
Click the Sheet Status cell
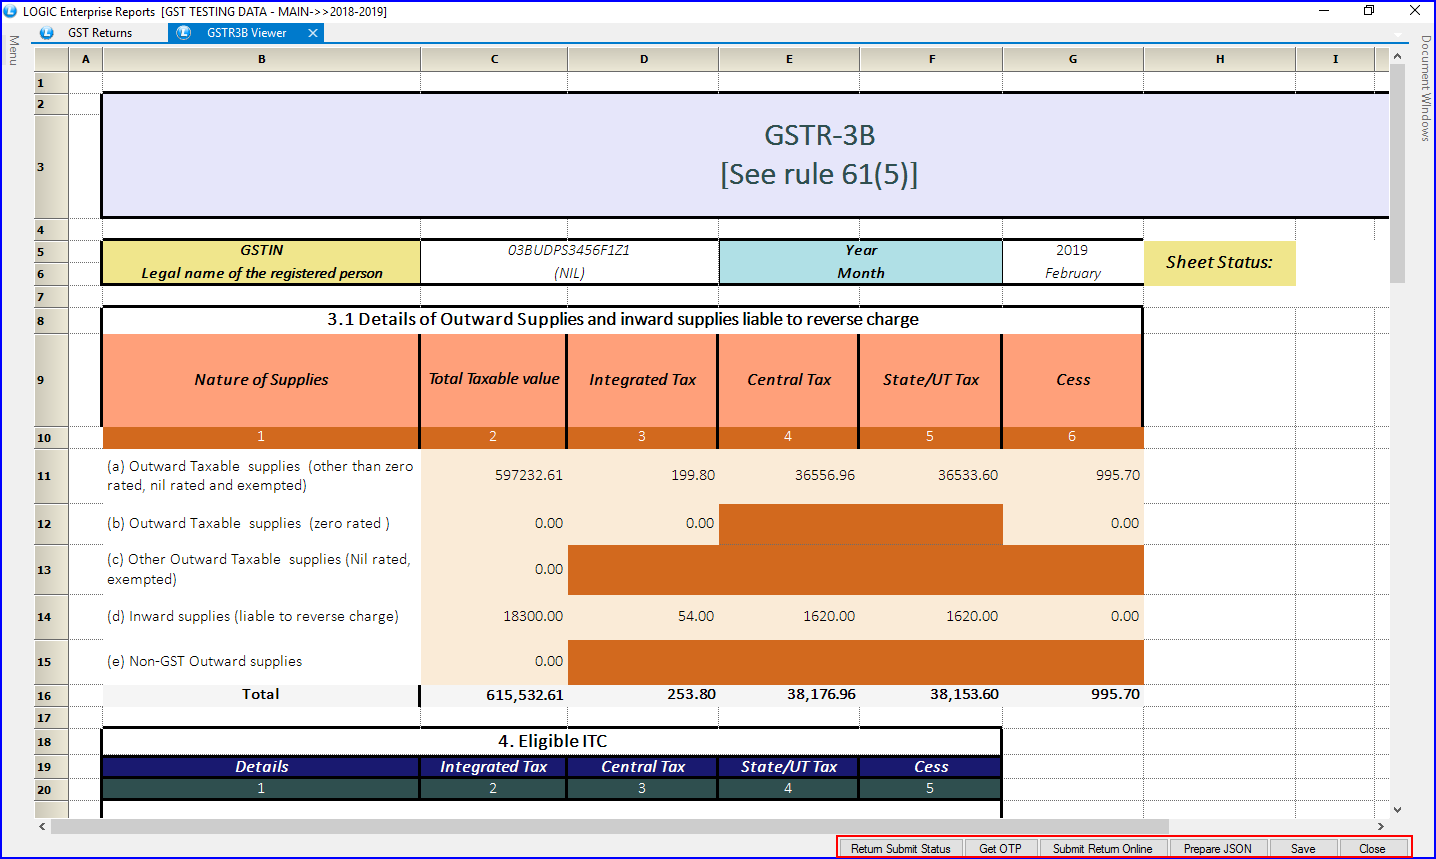click(1220, 263)
